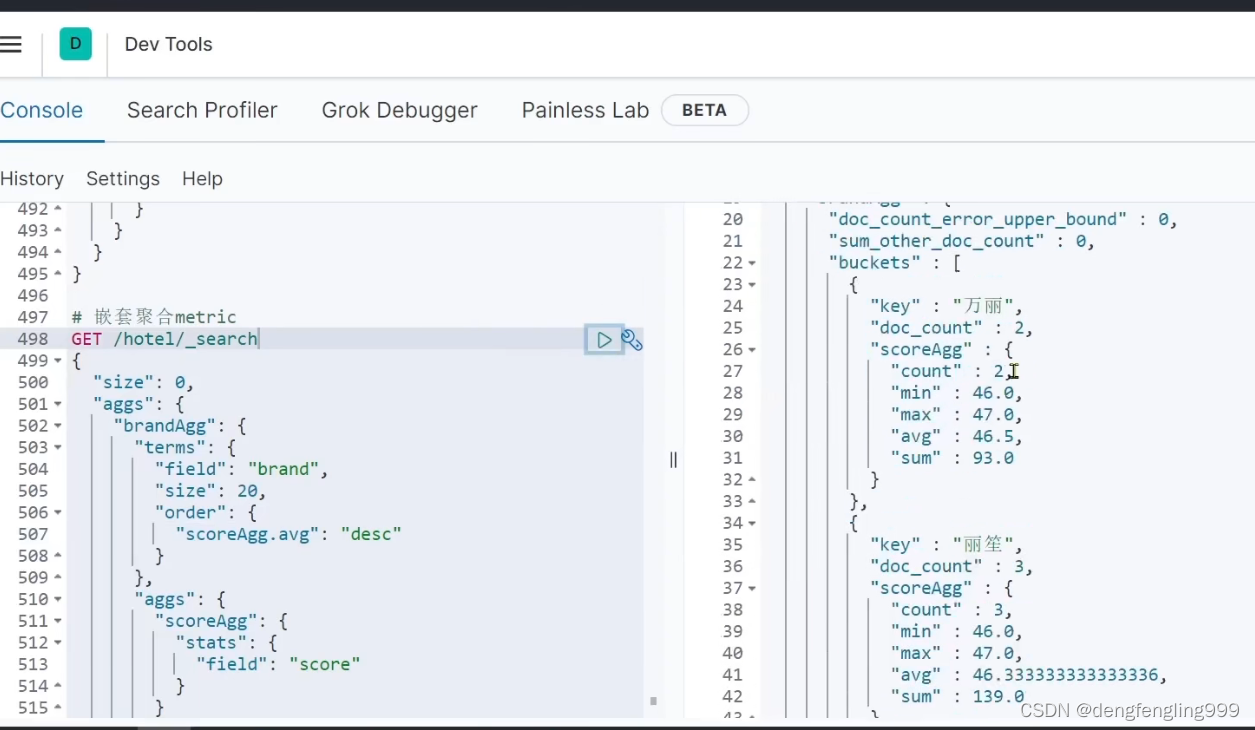Collapse the order block at line 506
This screenshot has height=730, width=1255.
click(x=57, y=513)
